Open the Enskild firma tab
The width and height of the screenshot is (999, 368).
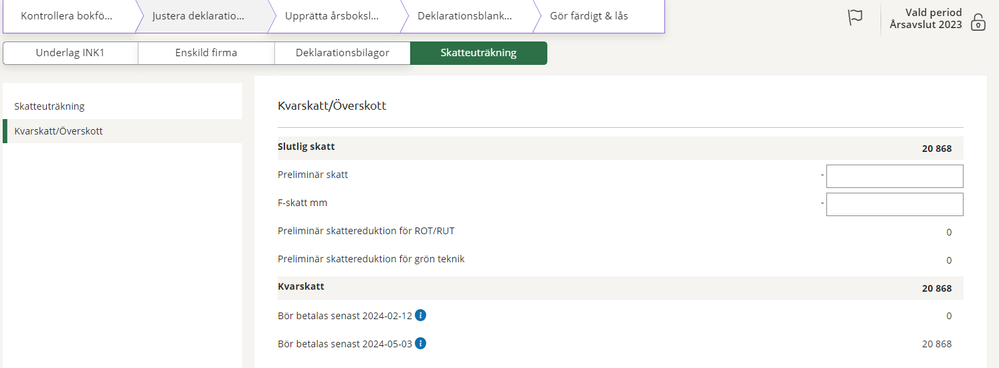click(x=206, y=53)
